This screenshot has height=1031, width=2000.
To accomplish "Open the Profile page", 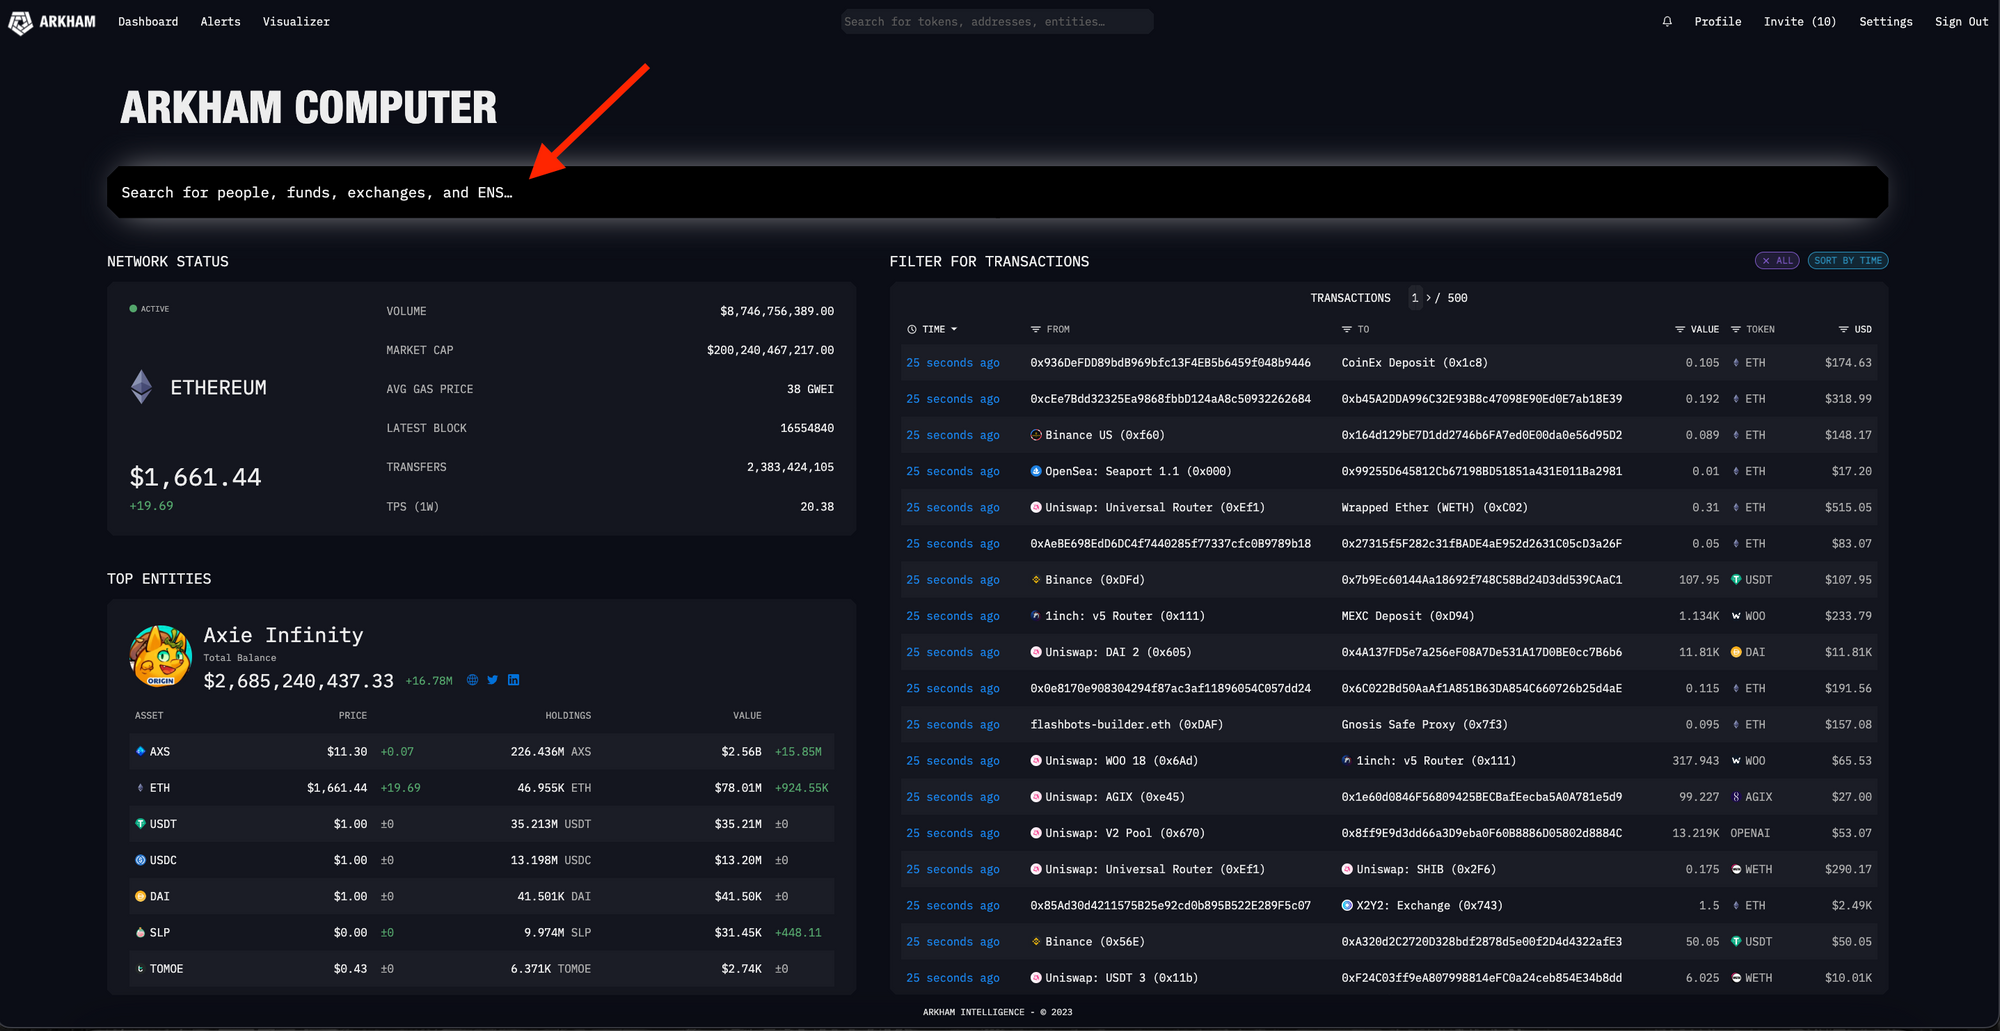I will [x=1718, y=22].
